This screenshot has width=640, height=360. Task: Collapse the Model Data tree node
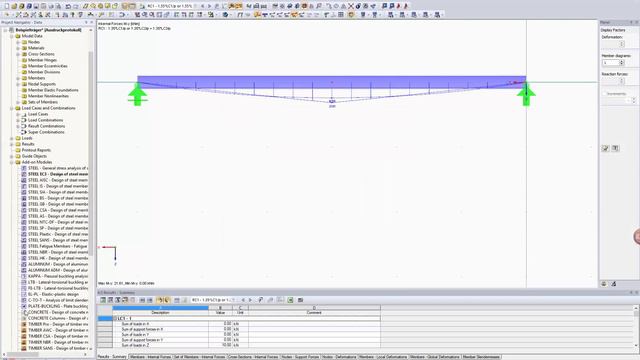click(11, 36)
